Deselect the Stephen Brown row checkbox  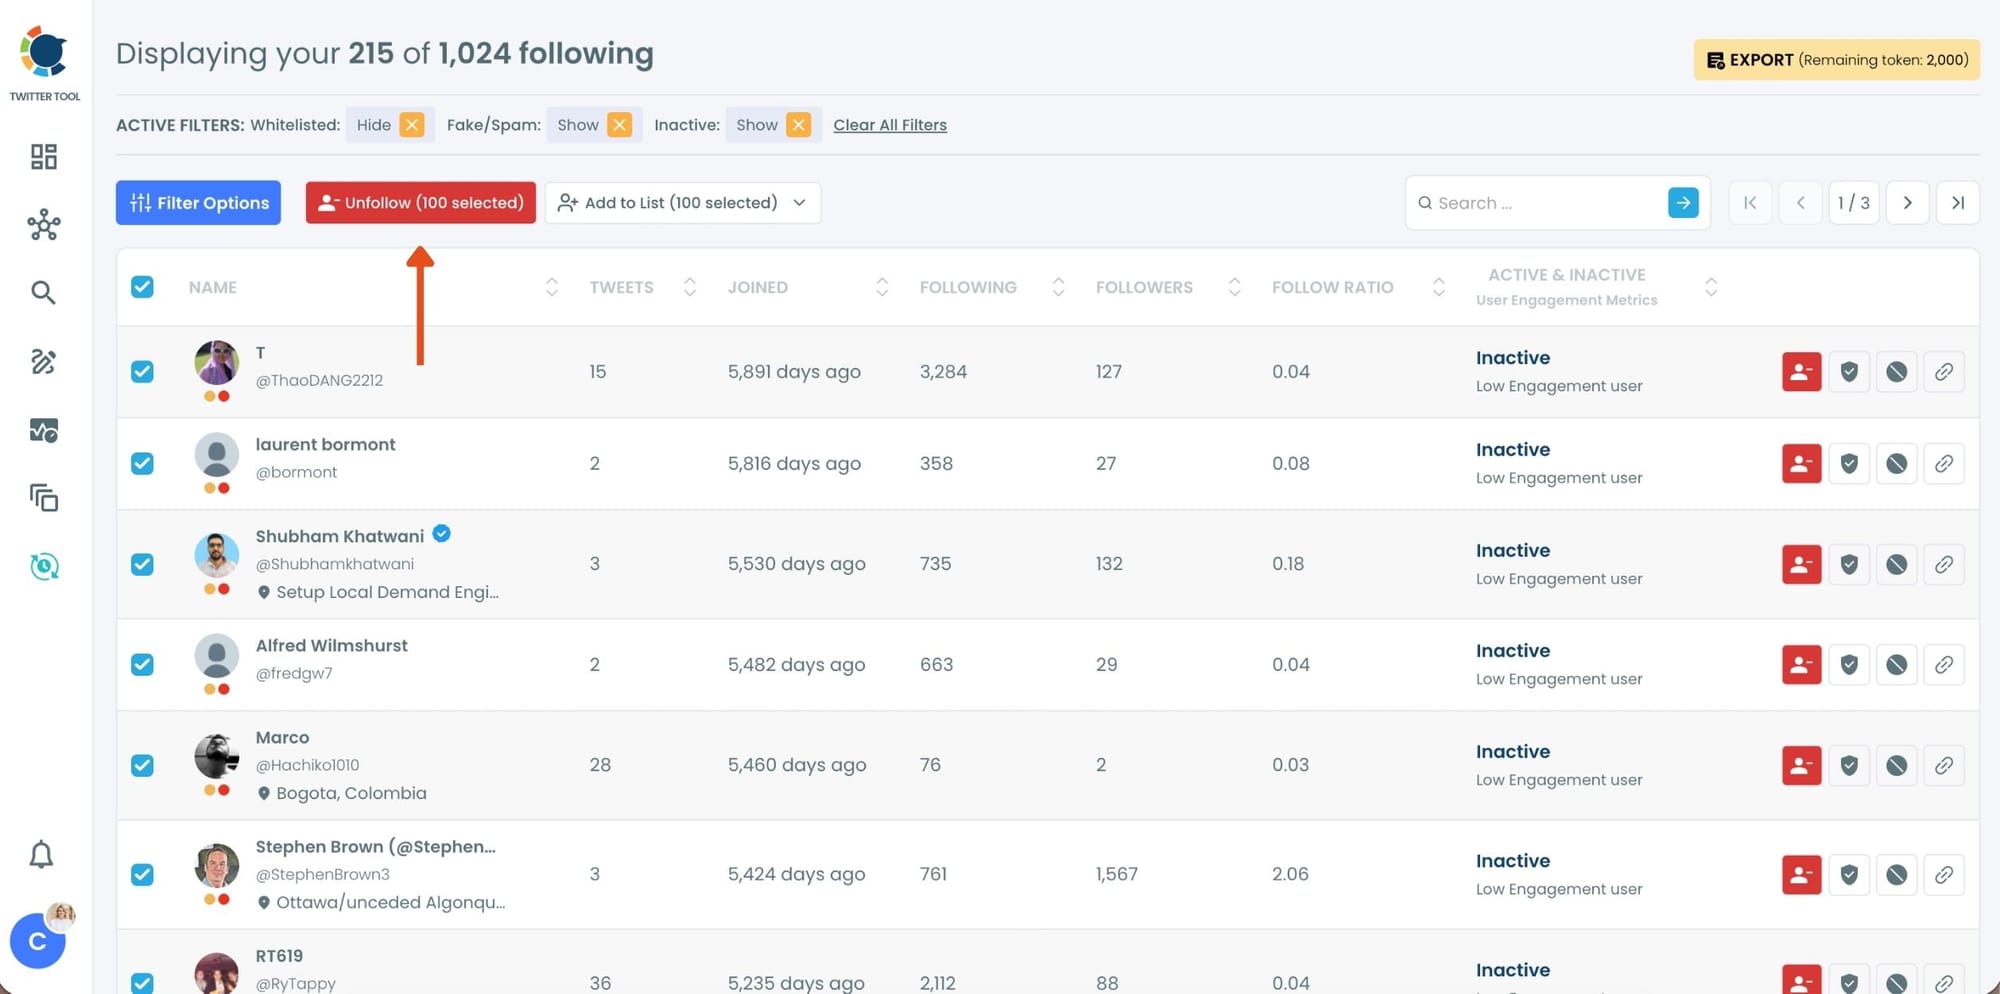click(x=143, y=875)
